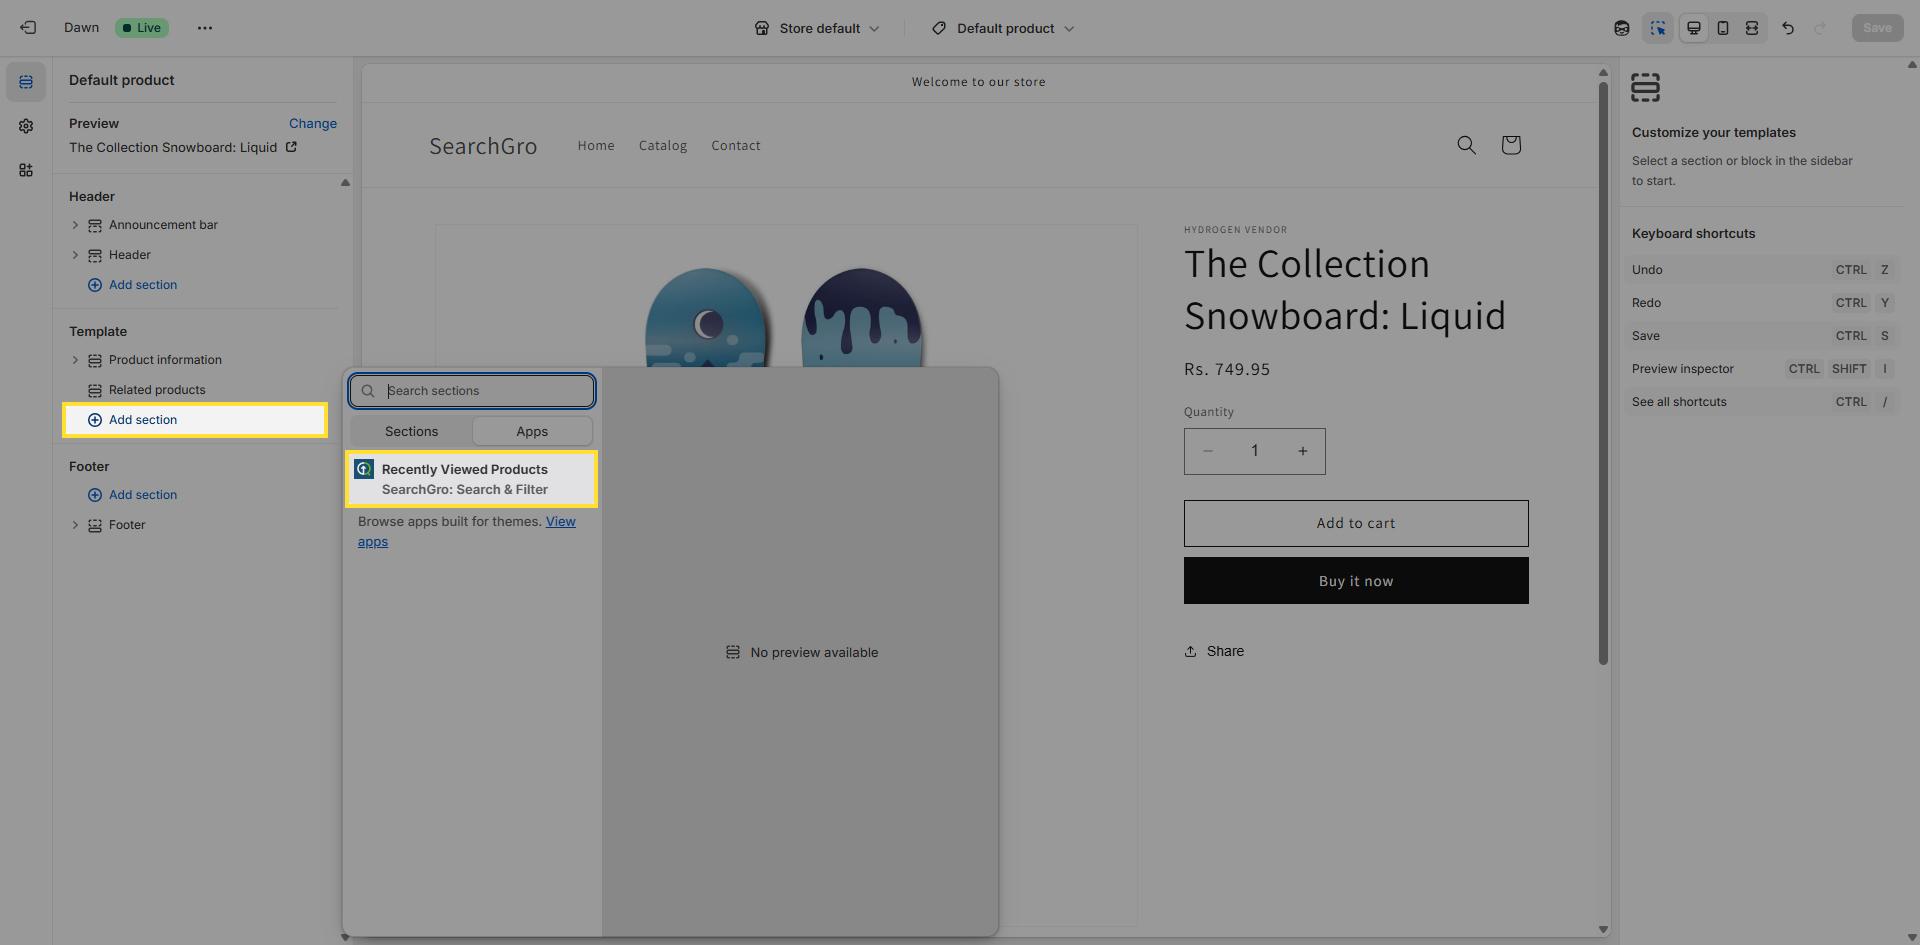Switch to the Sections tab

[x=411, y=431]
